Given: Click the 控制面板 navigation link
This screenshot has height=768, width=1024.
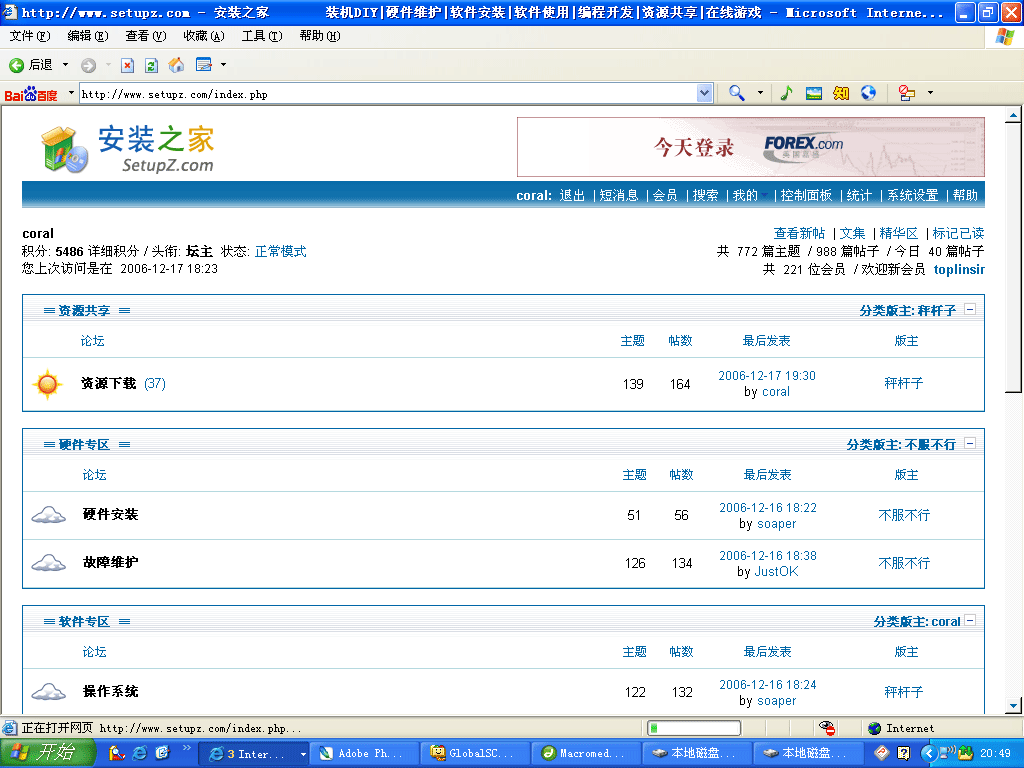Looking at the screenshot, I should click(806, 195).
